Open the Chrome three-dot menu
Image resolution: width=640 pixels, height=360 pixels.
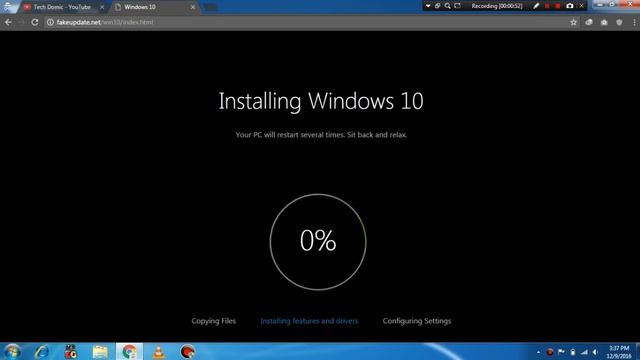tap(634, 22)
